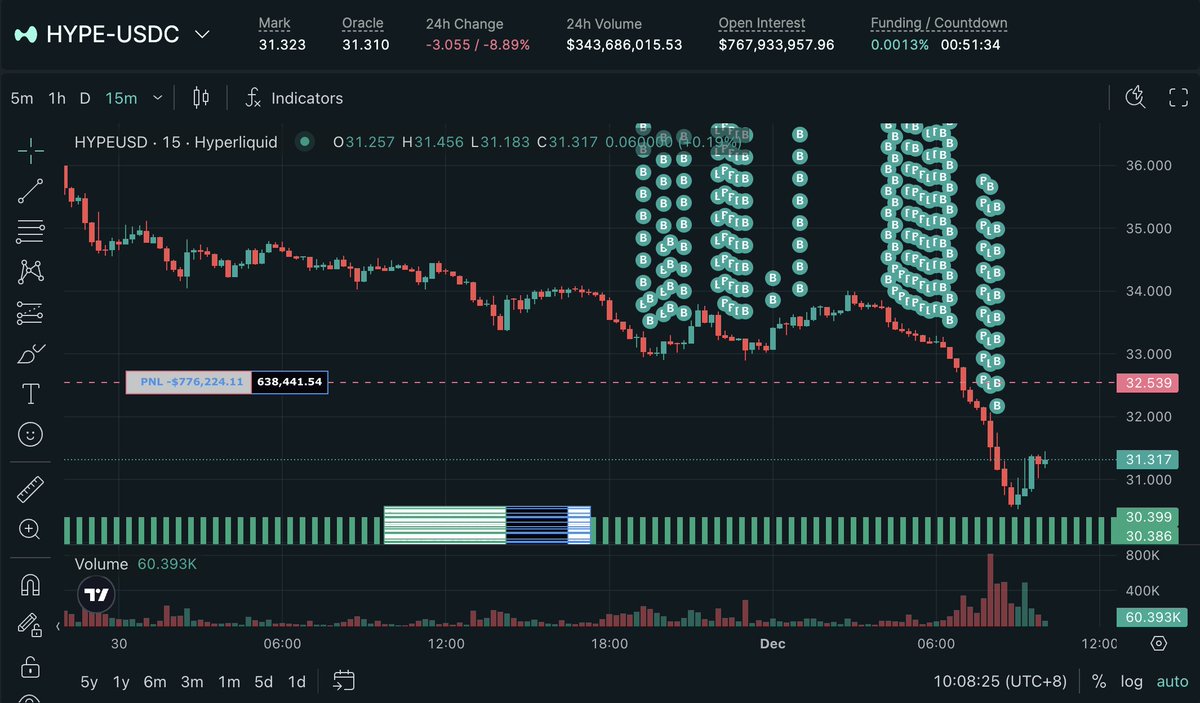Select the 5d range tab

263,681
